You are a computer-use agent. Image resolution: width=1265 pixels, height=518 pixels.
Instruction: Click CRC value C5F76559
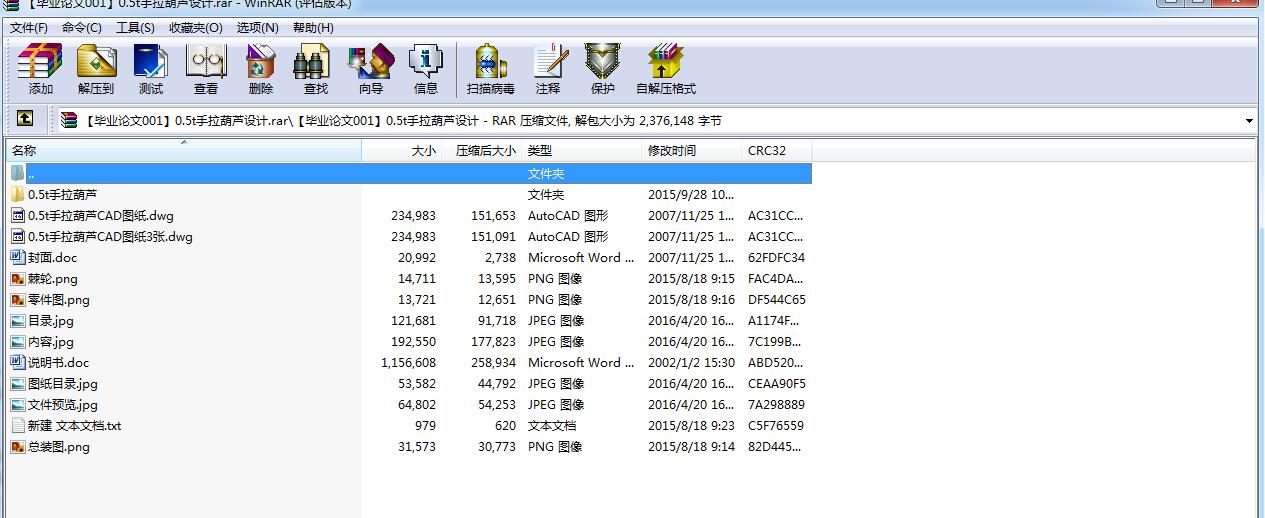(x=776, y=426)
